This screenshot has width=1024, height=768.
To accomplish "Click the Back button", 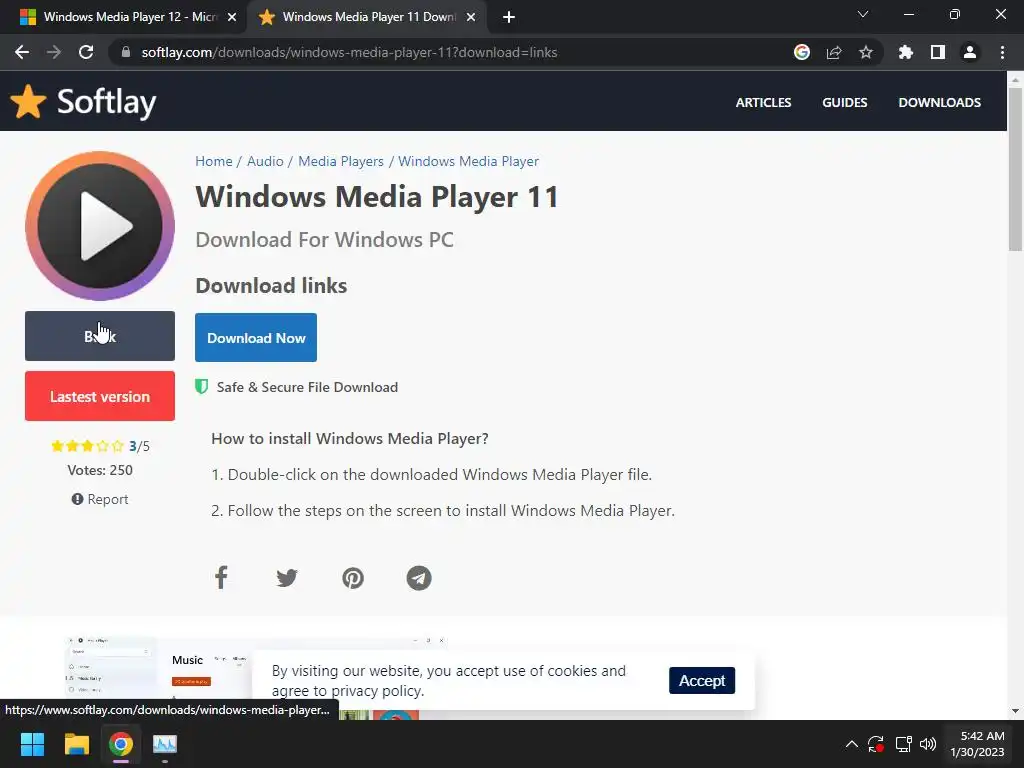I will [x=100, y=336].
